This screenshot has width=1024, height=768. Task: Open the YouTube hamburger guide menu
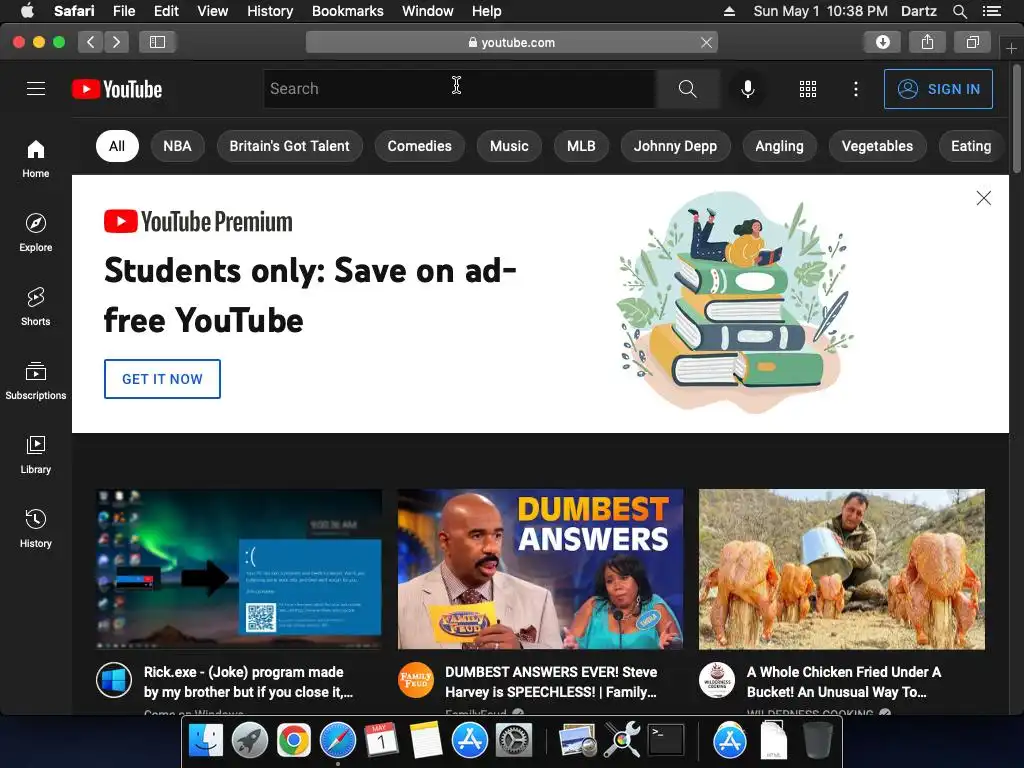[36, 89]
